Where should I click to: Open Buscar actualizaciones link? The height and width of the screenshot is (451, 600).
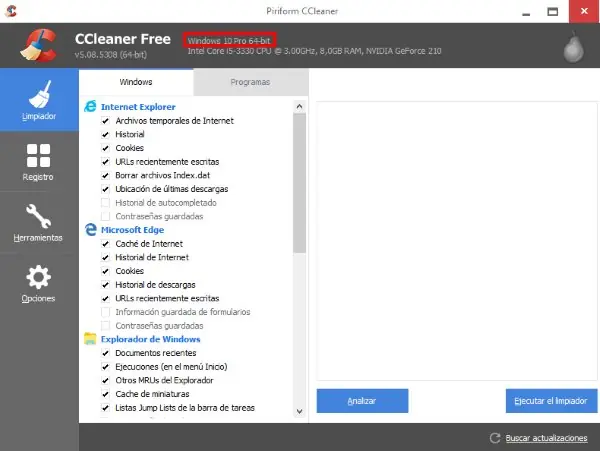coord(546,438)
